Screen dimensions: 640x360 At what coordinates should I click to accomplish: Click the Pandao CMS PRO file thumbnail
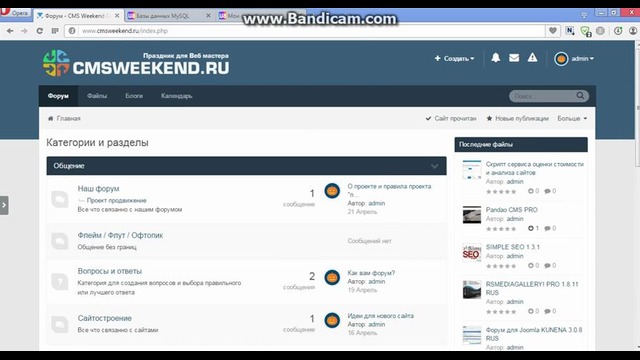(471, 215)
